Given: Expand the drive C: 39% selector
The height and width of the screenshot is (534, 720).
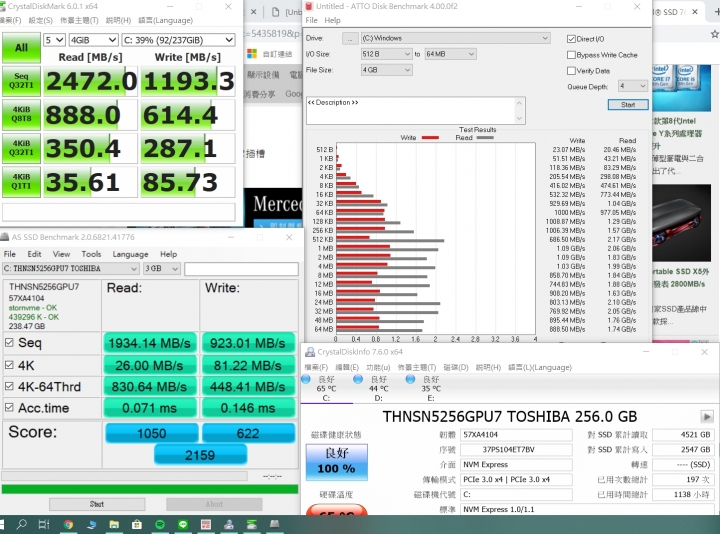Looking at the screenshot, I should (x=179, y=40).
